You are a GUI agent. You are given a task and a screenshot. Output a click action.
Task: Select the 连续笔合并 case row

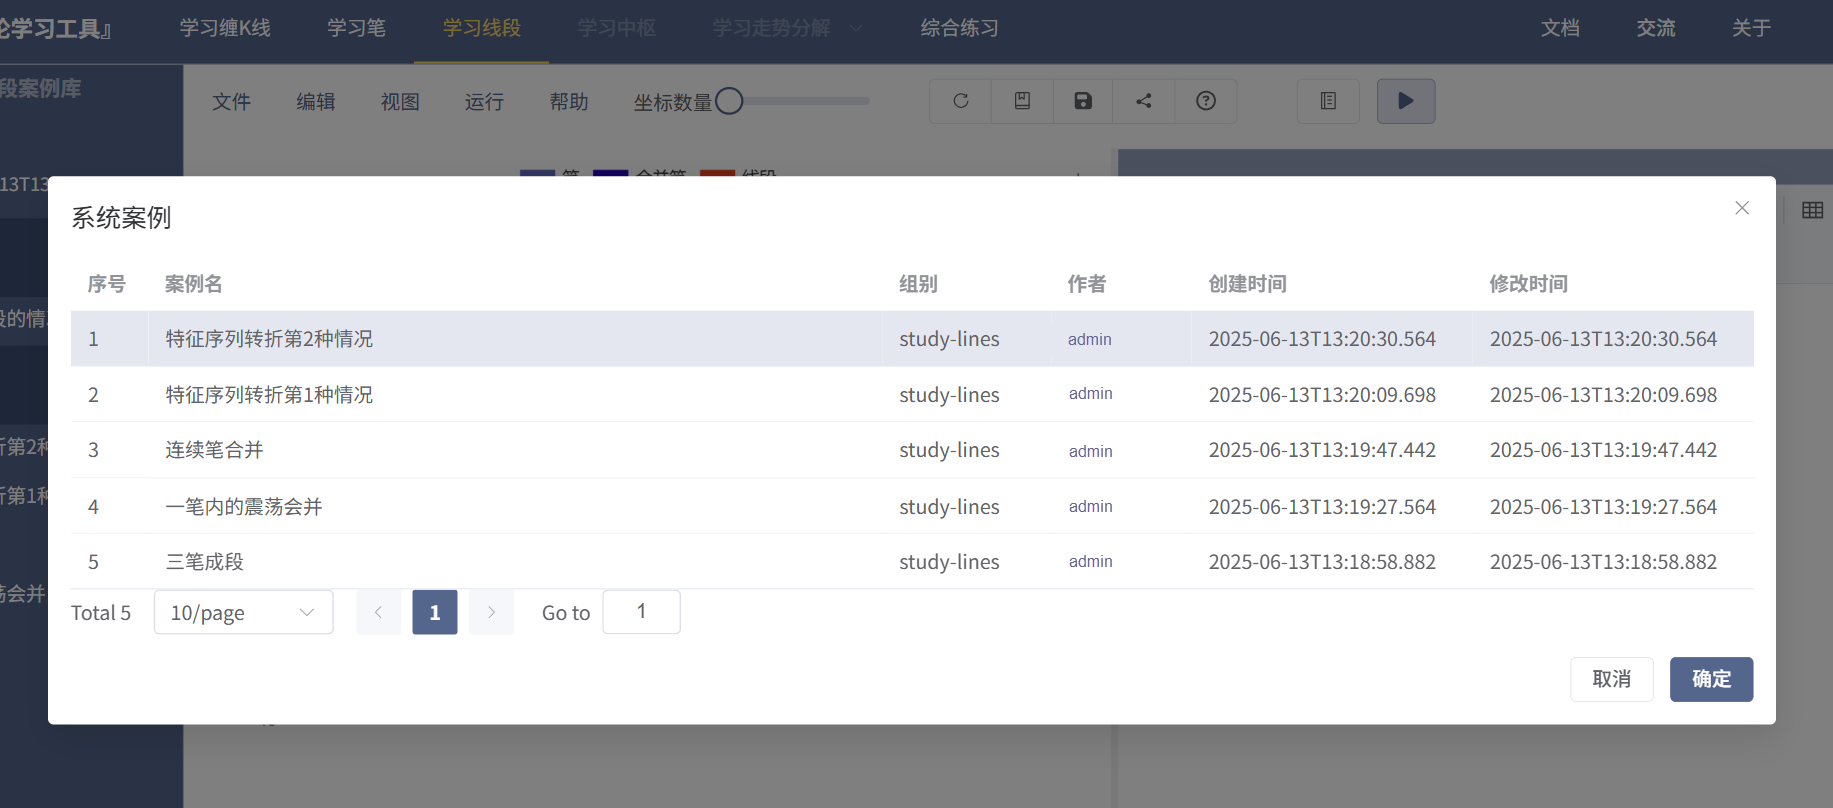pos(214,450)
